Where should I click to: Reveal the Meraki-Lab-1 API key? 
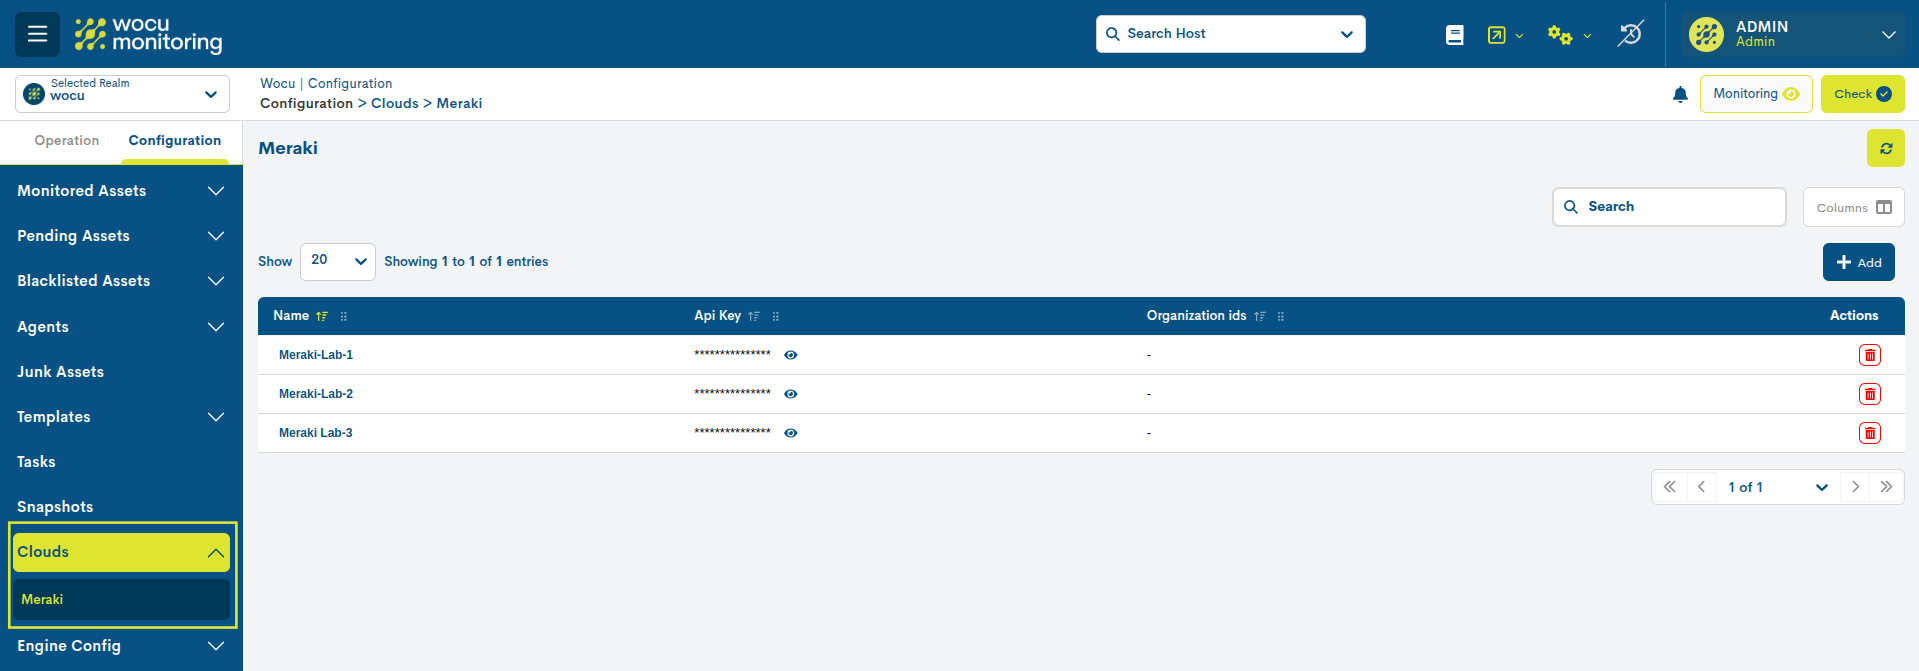pyautogui.click(x=791, y=355)
